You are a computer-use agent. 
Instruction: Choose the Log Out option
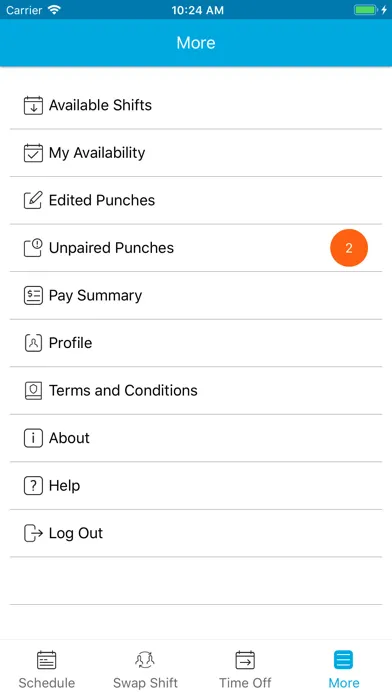click(x=196, y=533)
